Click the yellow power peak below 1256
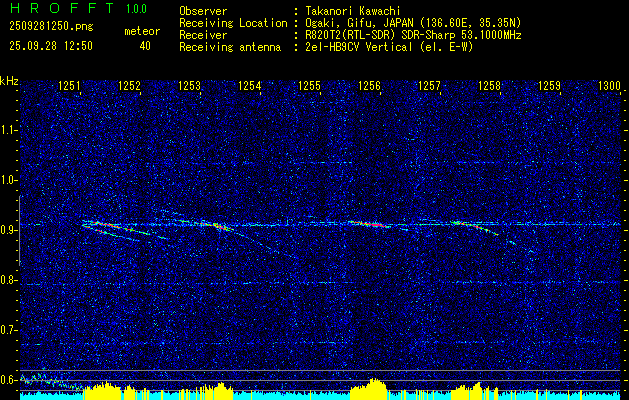 (x=370, y=389)
